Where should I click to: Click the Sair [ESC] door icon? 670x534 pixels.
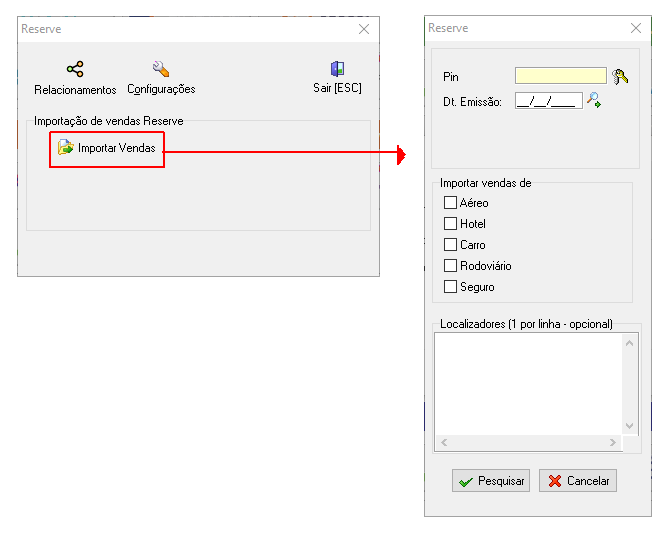coord(337,68)
